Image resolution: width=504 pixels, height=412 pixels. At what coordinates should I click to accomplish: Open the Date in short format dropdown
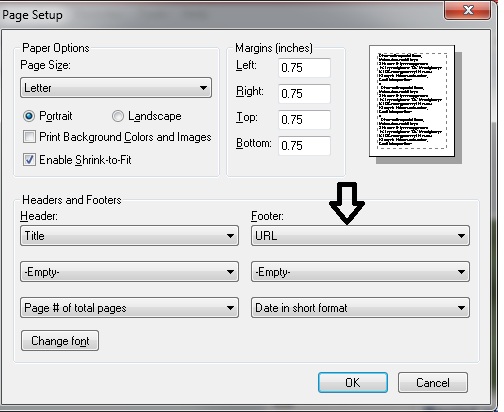360,308
